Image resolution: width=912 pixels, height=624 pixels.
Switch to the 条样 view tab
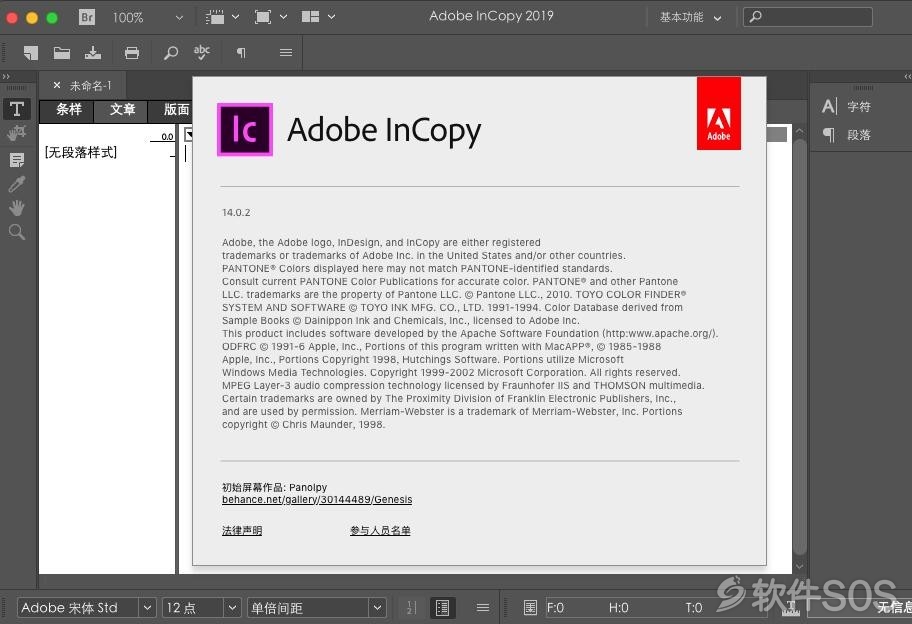click(x=69, y=110)
